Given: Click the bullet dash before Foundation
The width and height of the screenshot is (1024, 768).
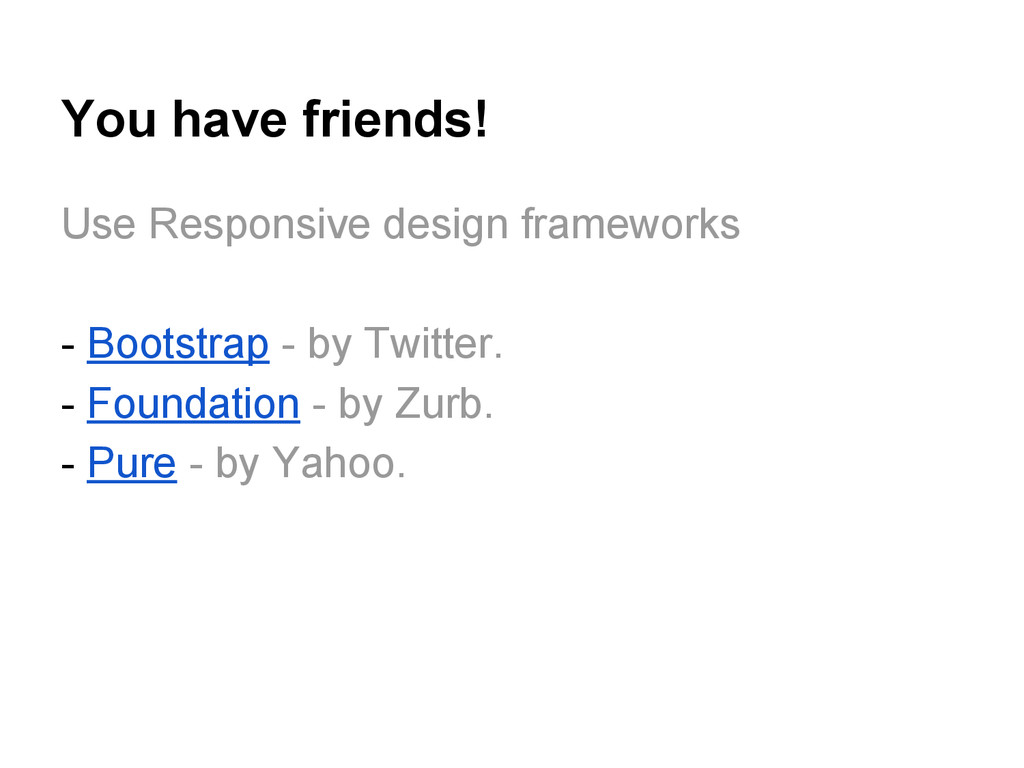Looking at the screenshot, I should point(68,406).
